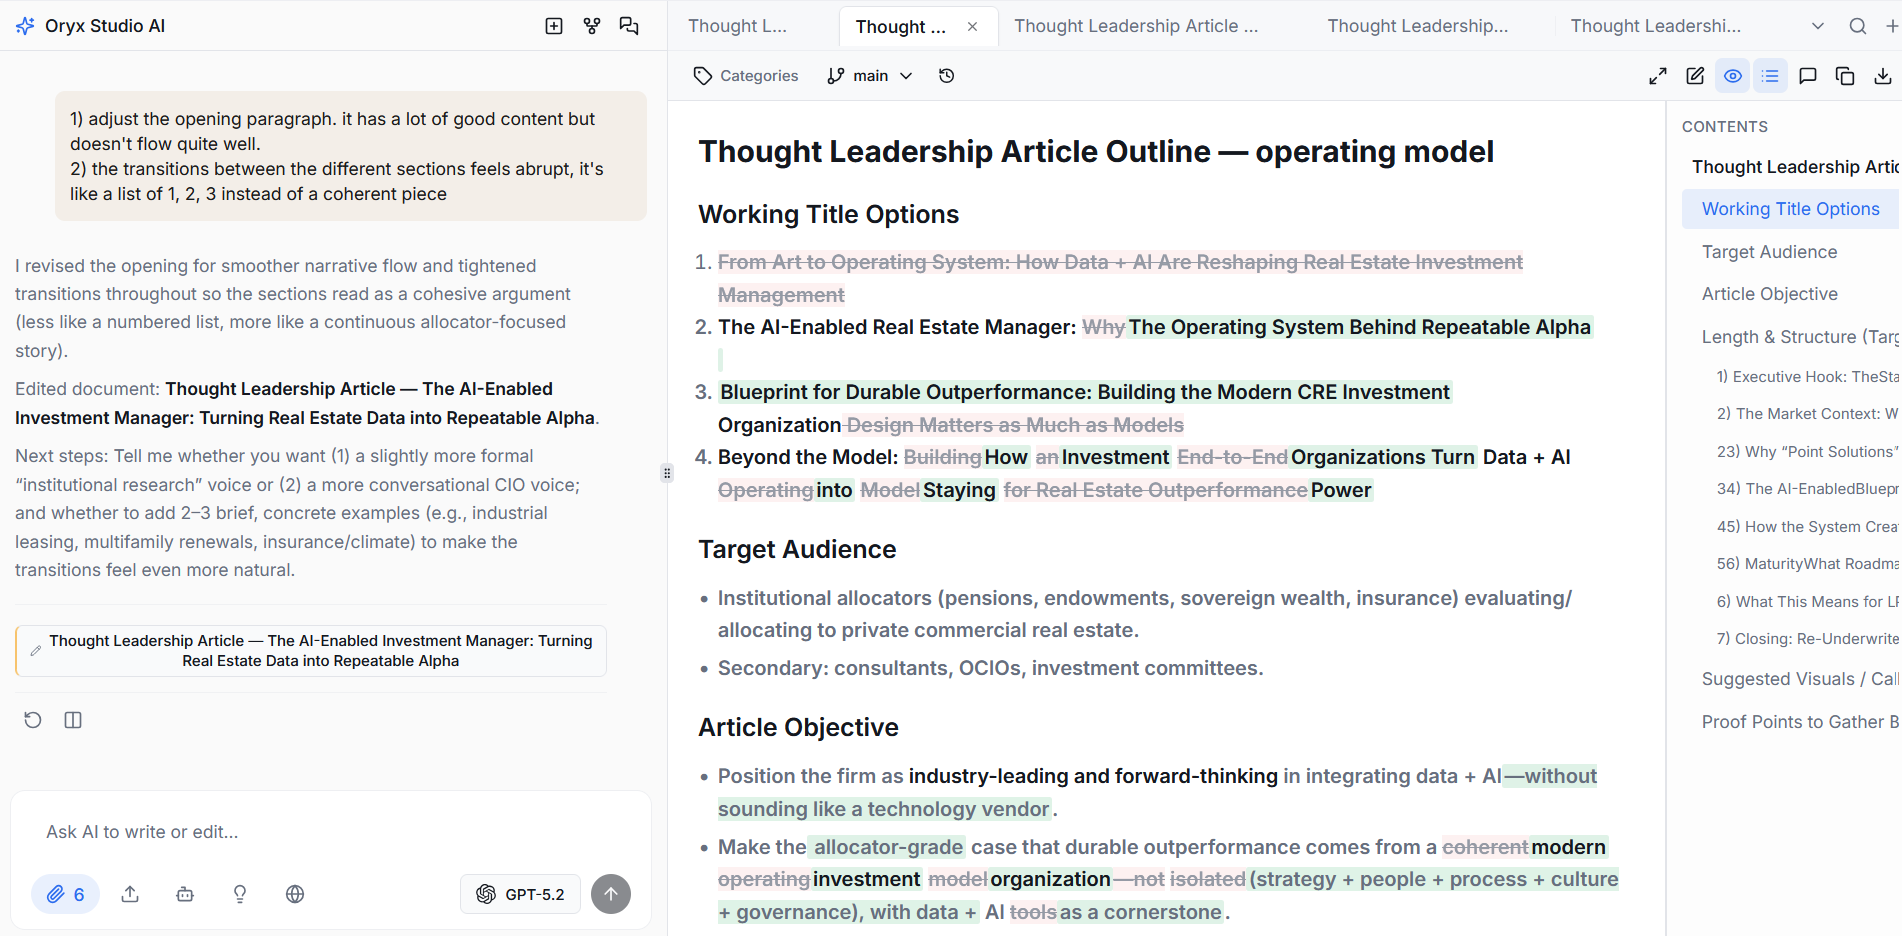Viewport: 1902px width, 936px height.
Task: Open the GPT-5.2 model selector
Action: click(x=521, y=894)
